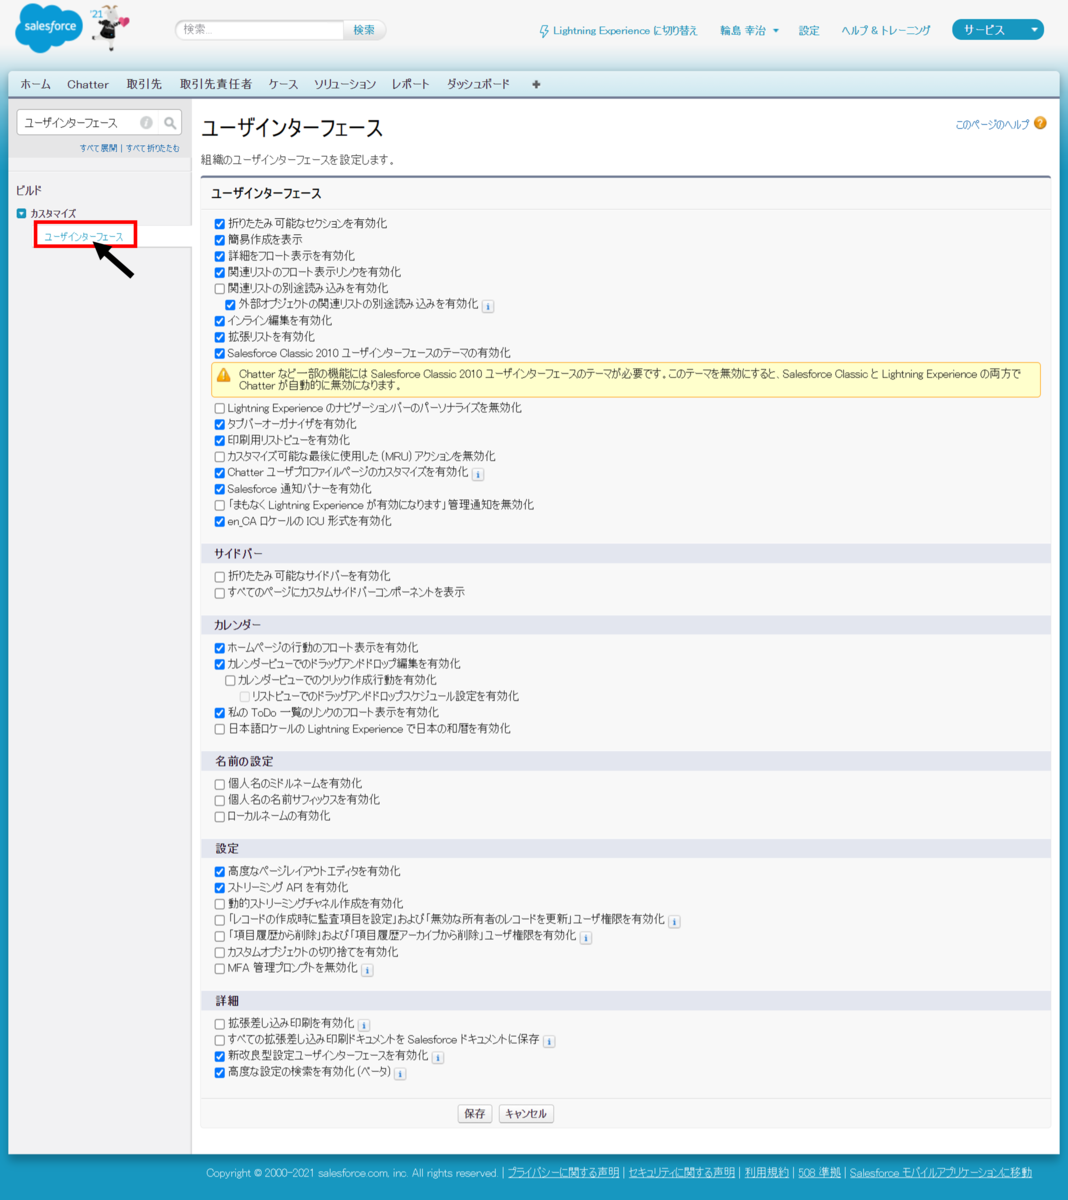This screenshot has width=1068, height=1200.
Task: Go to the ケース tab
Action: [x=283, y=85]
